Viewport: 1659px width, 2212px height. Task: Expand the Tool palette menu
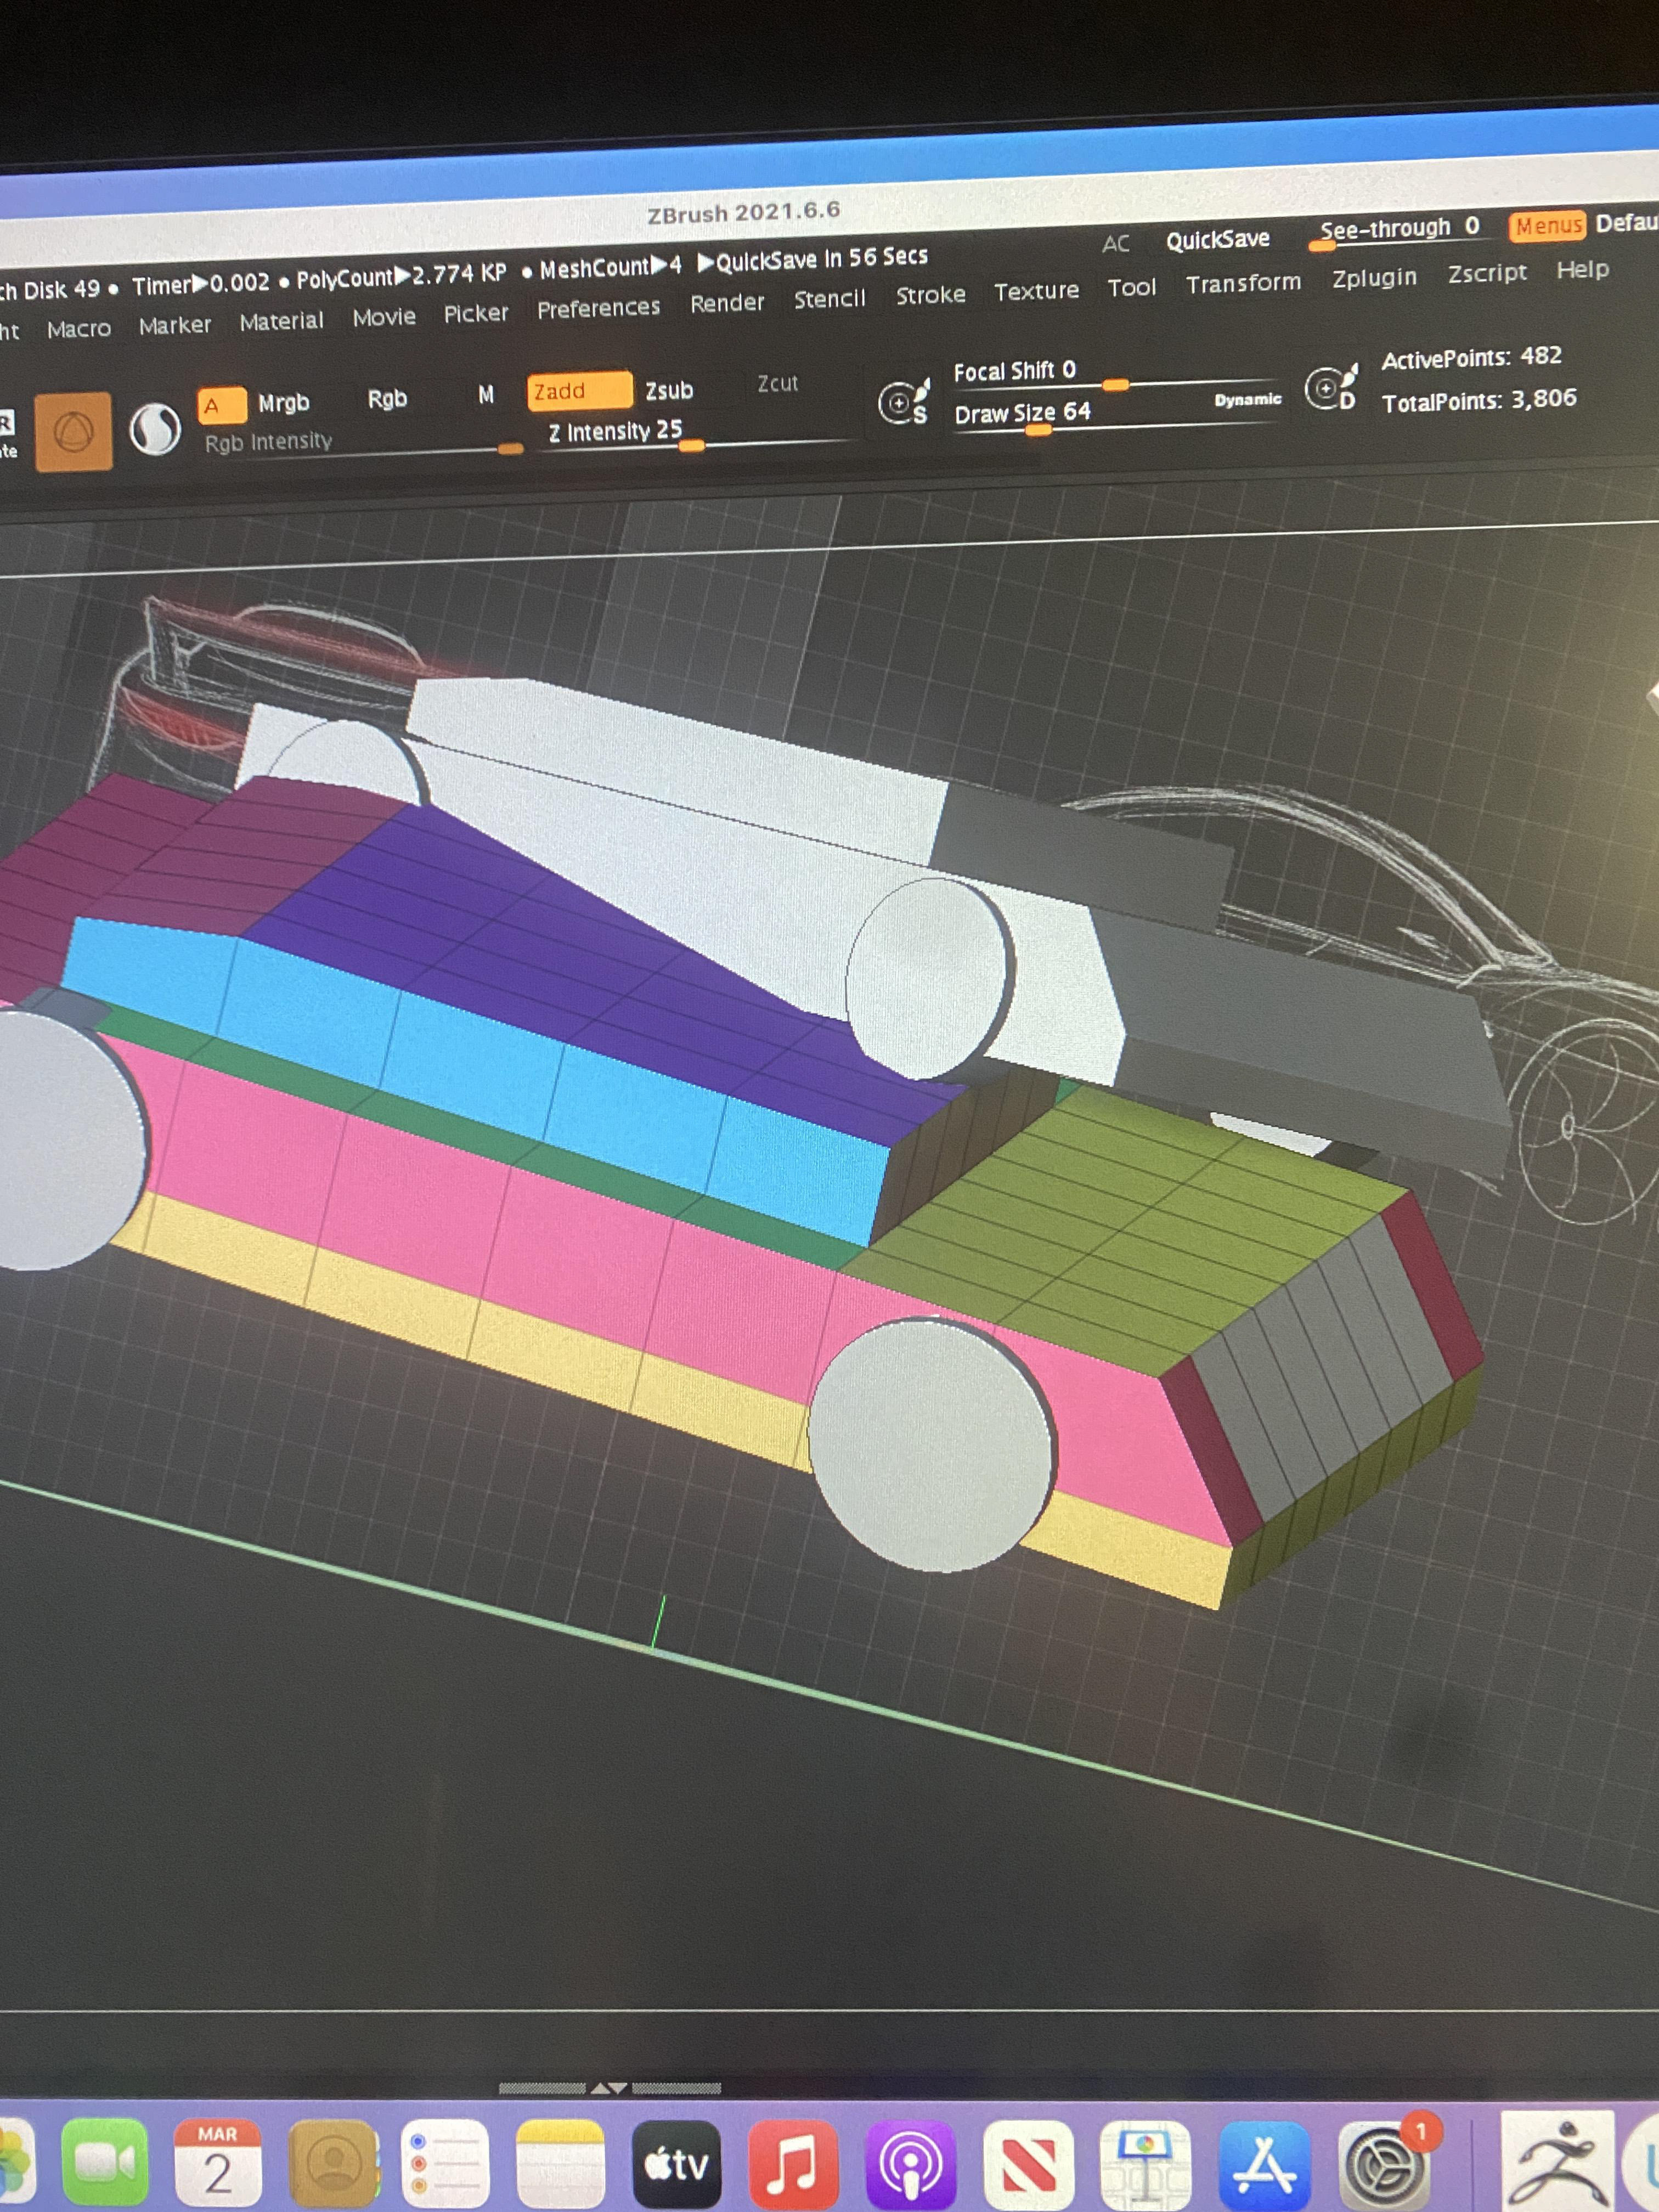click(1131, 288)
